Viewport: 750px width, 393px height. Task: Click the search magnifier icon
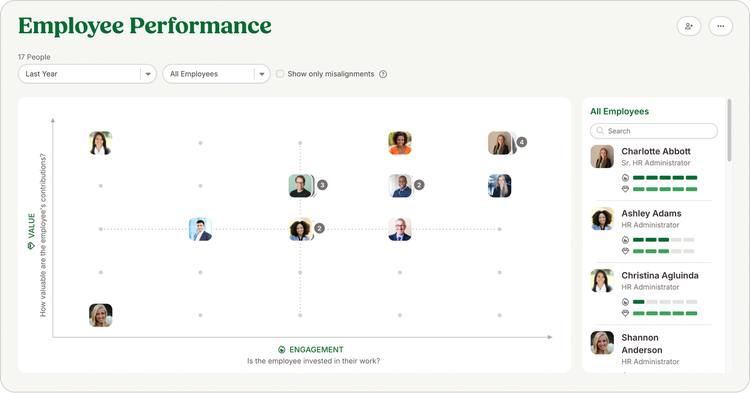click(600, 131)
